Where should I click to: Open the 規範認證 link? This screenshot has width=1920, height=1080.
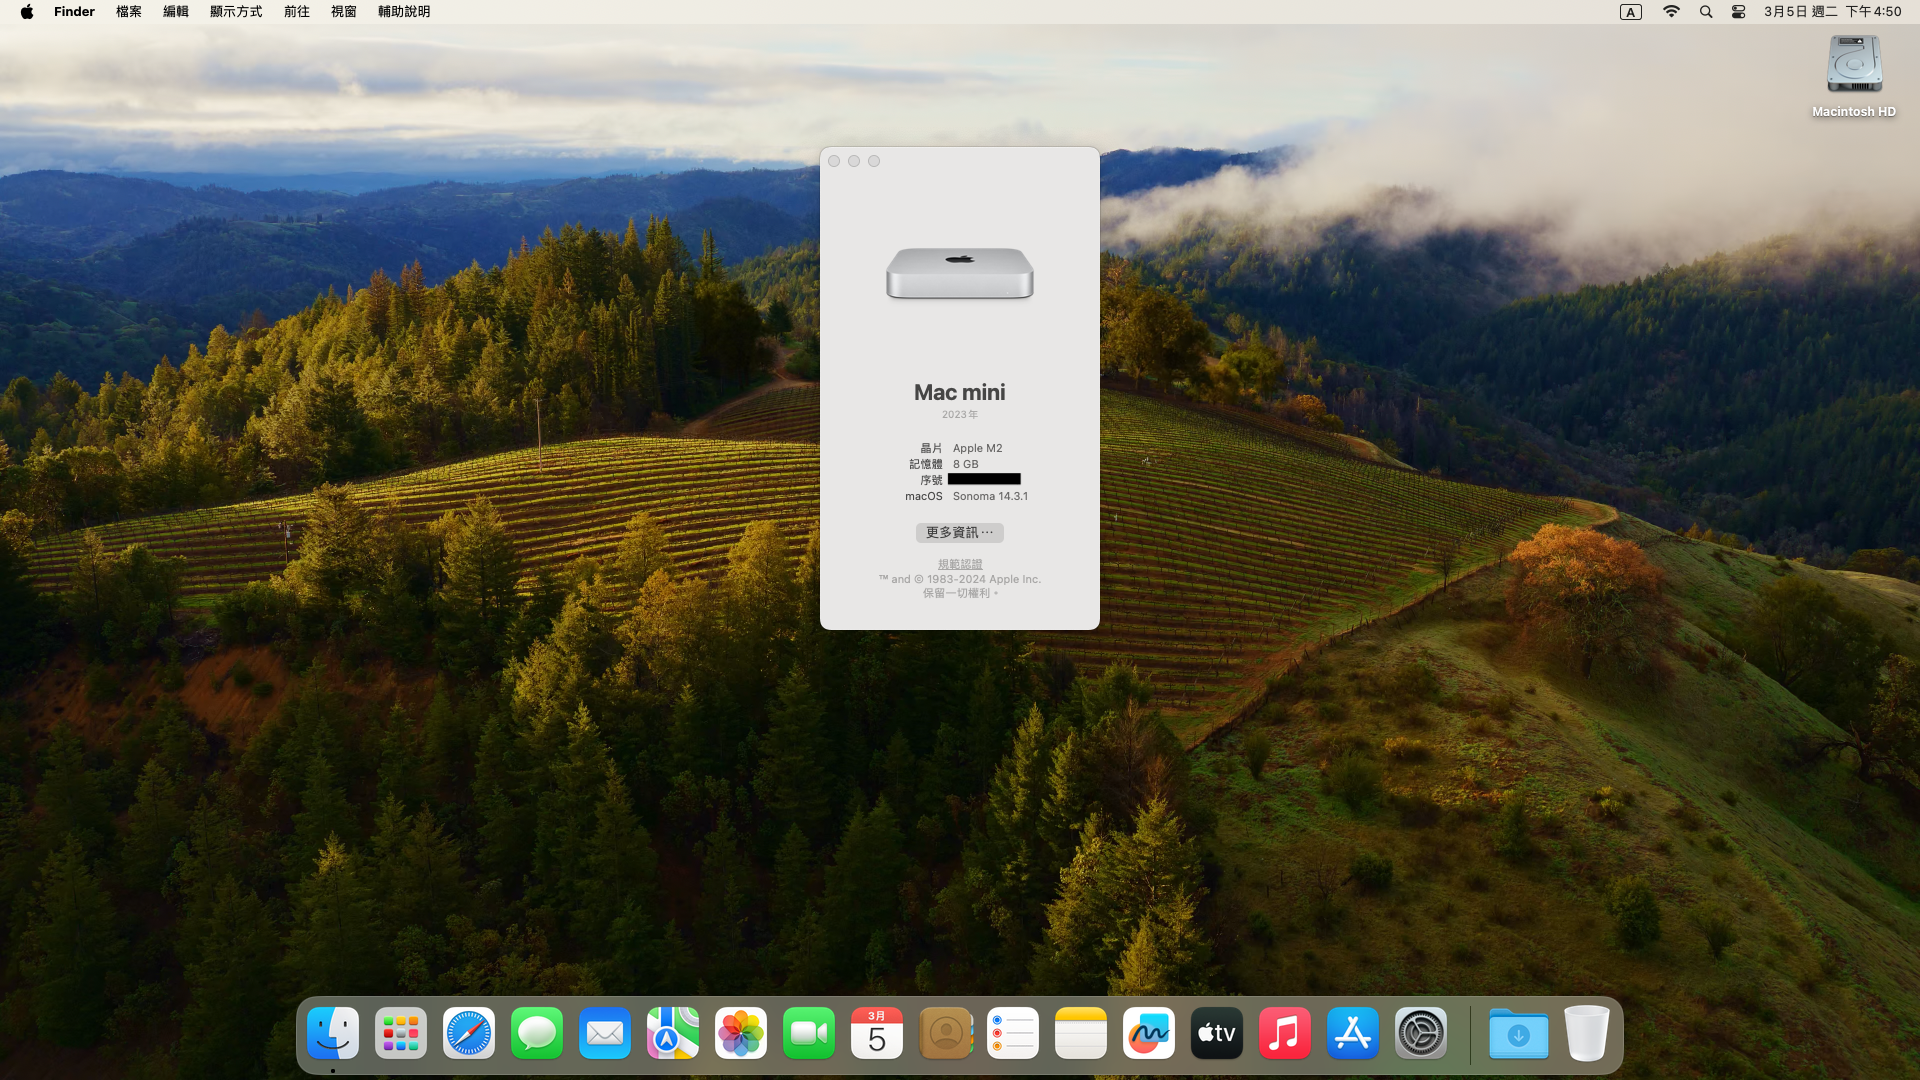point(960,564)
